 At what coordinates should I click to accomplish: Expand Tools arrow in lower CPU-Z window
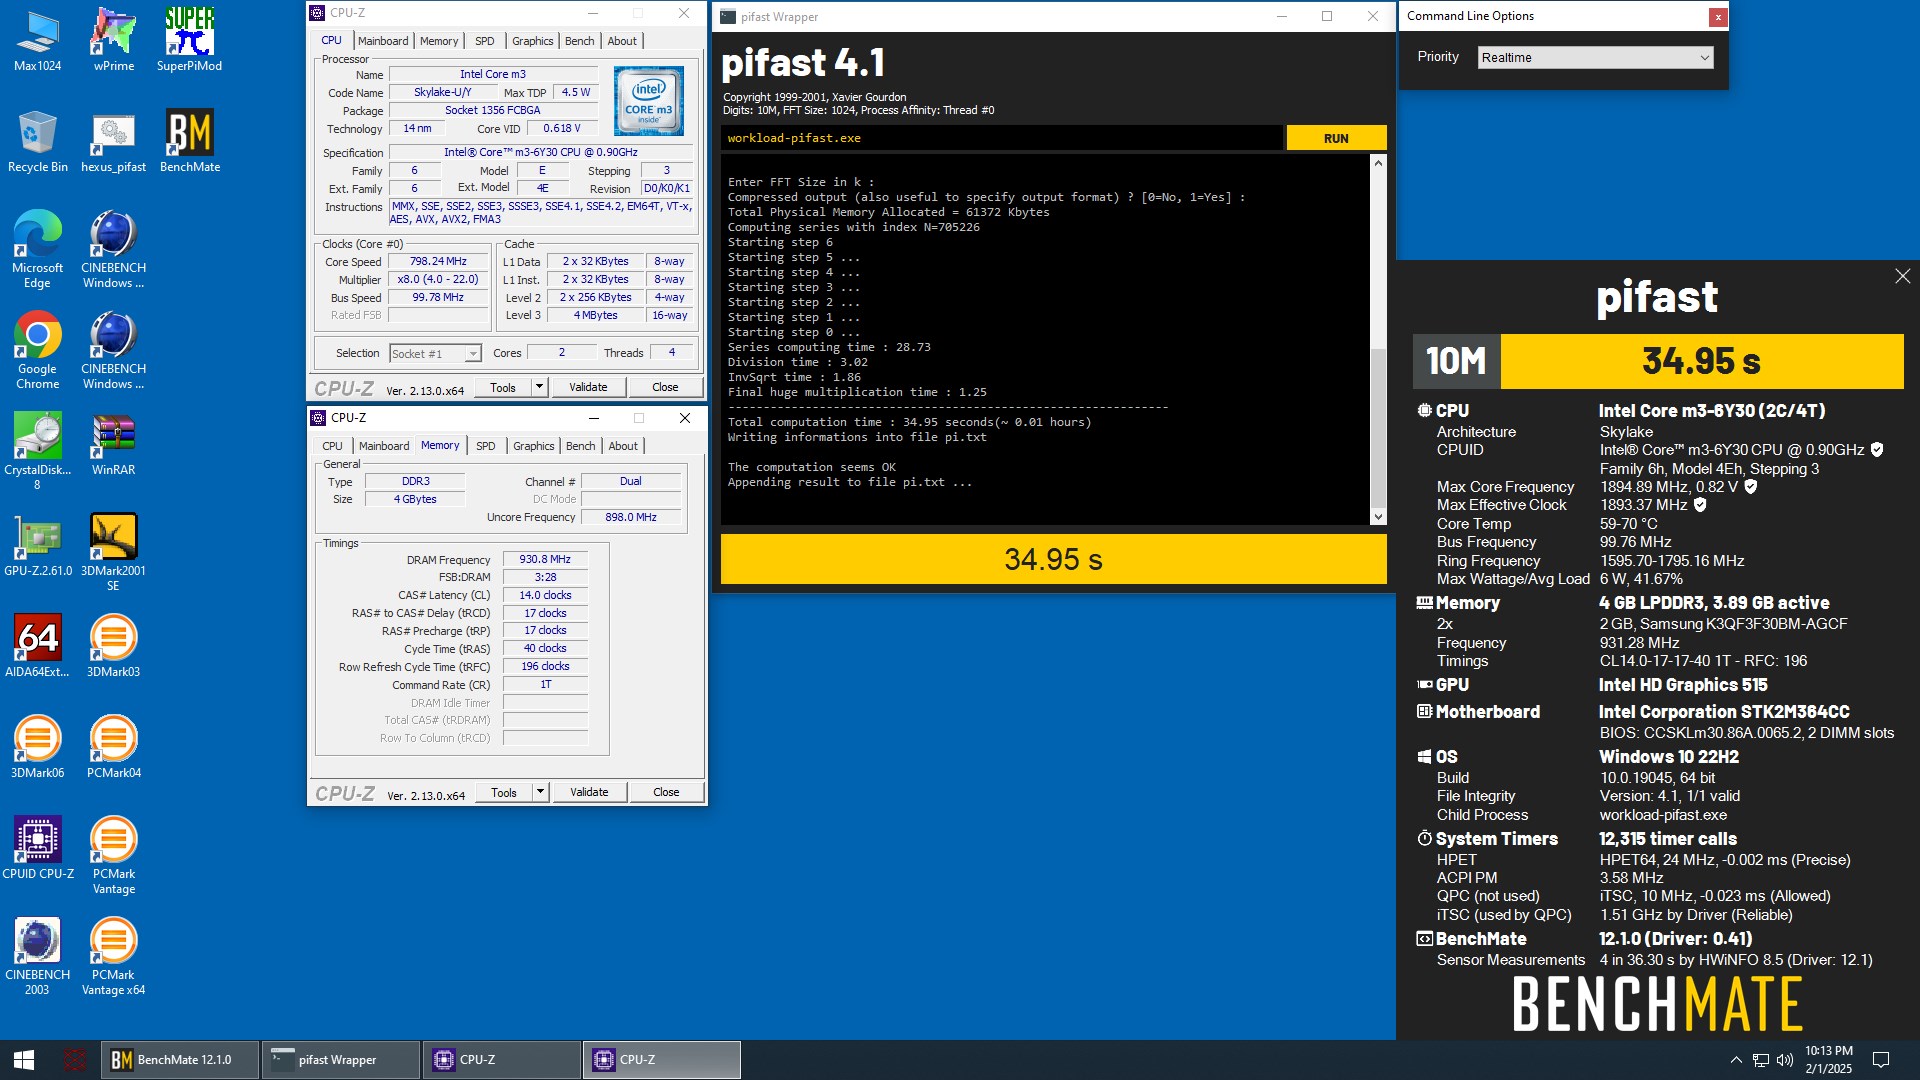[x=540, y=792]
